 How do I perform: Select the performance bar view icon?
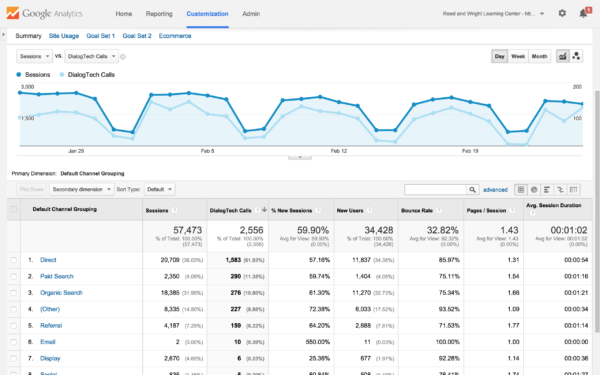coord(547,189)
